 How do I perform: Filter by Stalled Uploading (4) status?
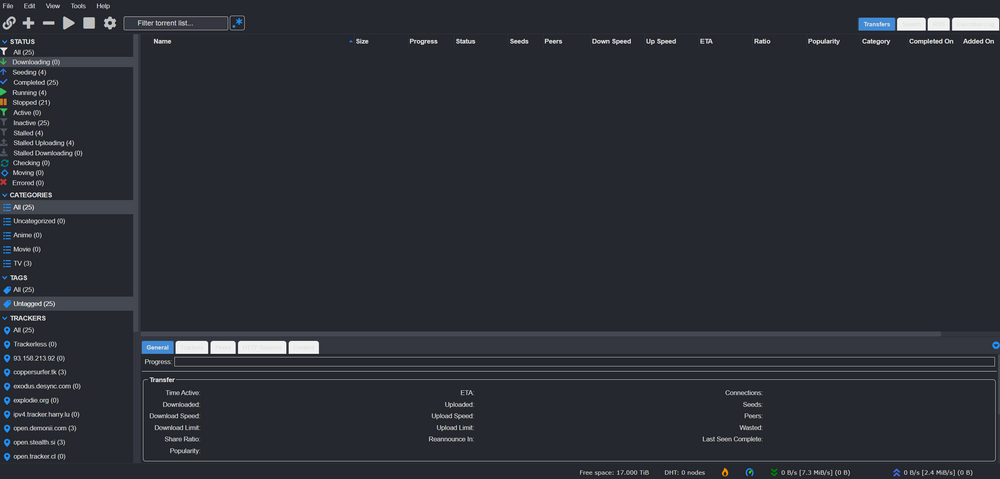pyautogui.click(x=66, y=143)
